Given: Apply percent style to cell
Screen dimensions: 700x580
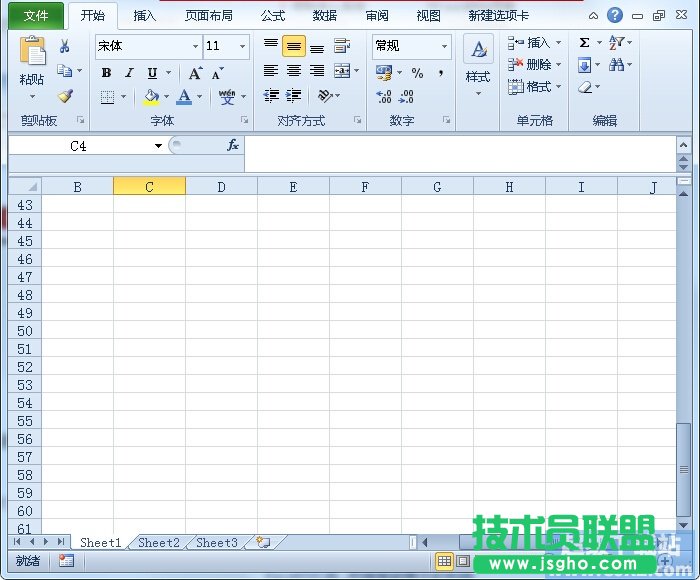Looking at the screenshot, I should click(417, 72).
